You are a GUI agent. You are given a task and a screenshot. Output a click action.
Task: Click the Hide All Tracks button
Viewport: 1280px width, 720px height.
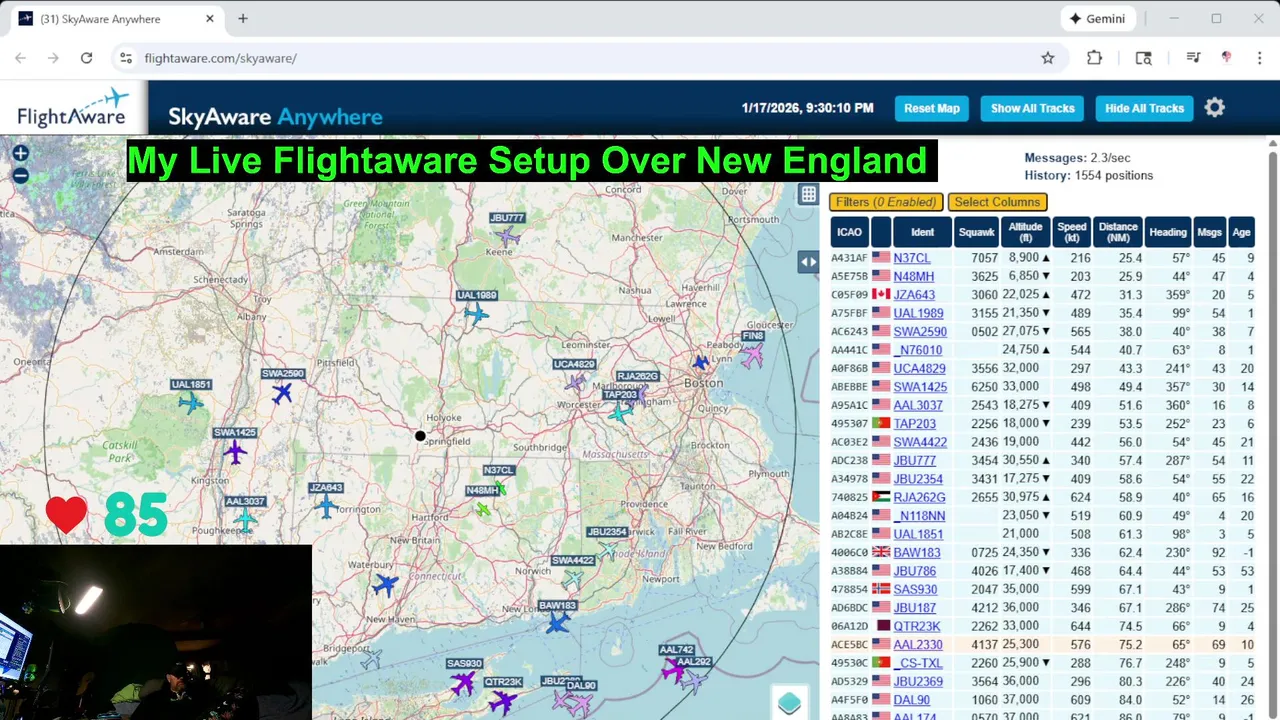pyautogui.click(x=1144, y=108)
